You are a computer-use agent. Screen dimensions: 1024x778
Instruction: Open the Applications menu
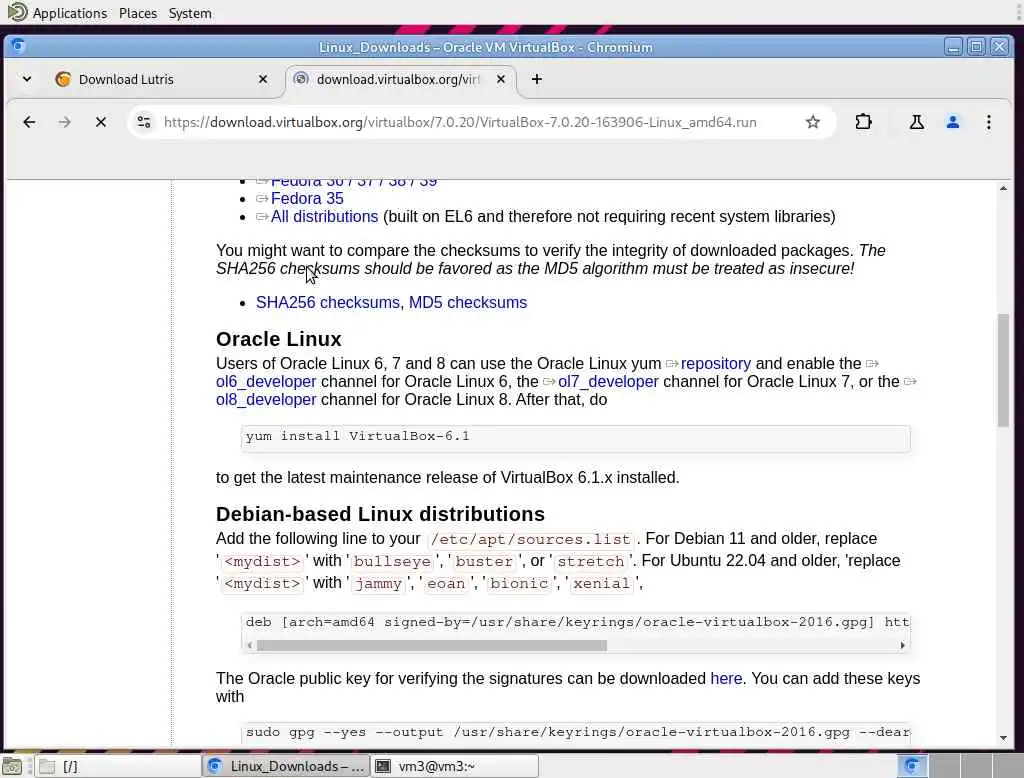(70, 13)
